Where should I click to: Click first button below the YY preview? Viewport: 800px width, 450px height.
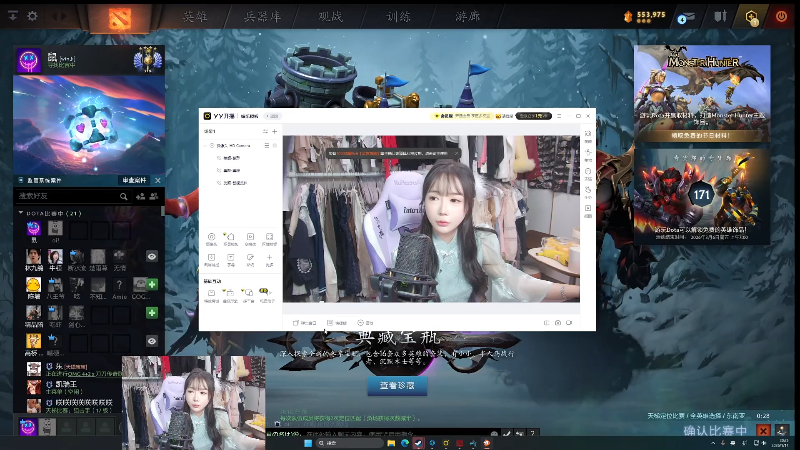305,323
